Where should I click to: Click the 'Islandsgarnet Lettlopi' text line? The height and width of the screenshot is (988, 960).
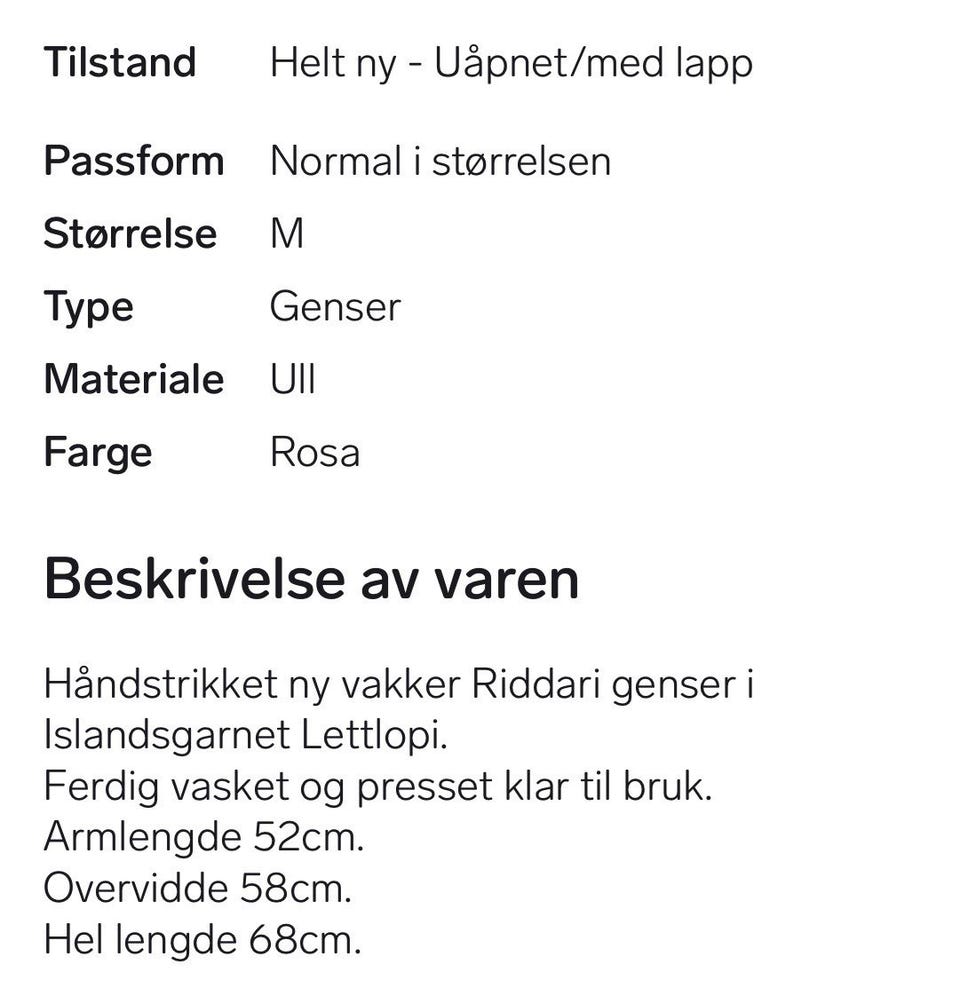coord(246,736)
